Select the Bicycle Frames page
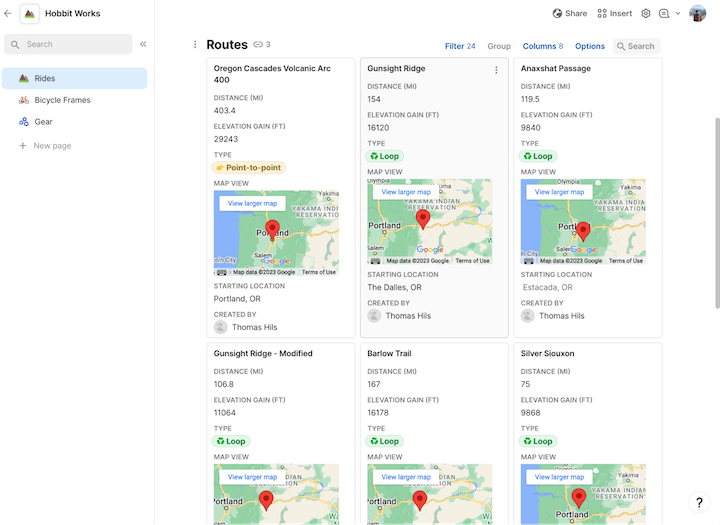This screenshot has height=525, width=720. pyautogui.click(x=74, y=100)
